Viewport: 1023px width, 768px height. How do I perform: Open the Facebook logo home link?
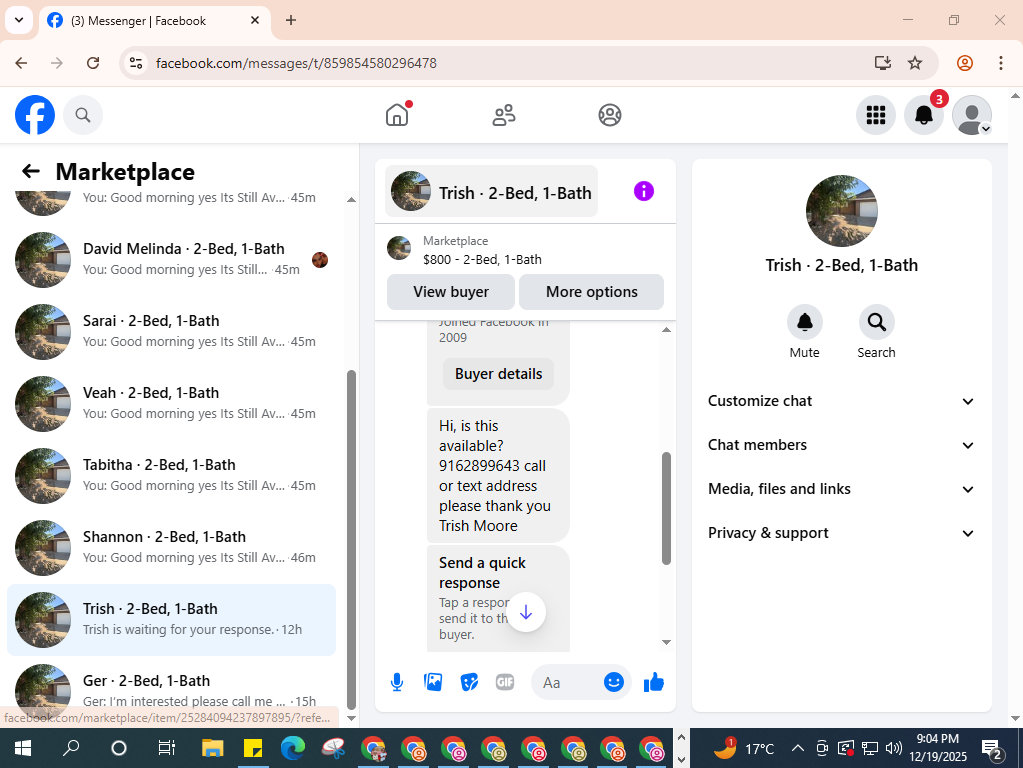[x=35, y=115]
